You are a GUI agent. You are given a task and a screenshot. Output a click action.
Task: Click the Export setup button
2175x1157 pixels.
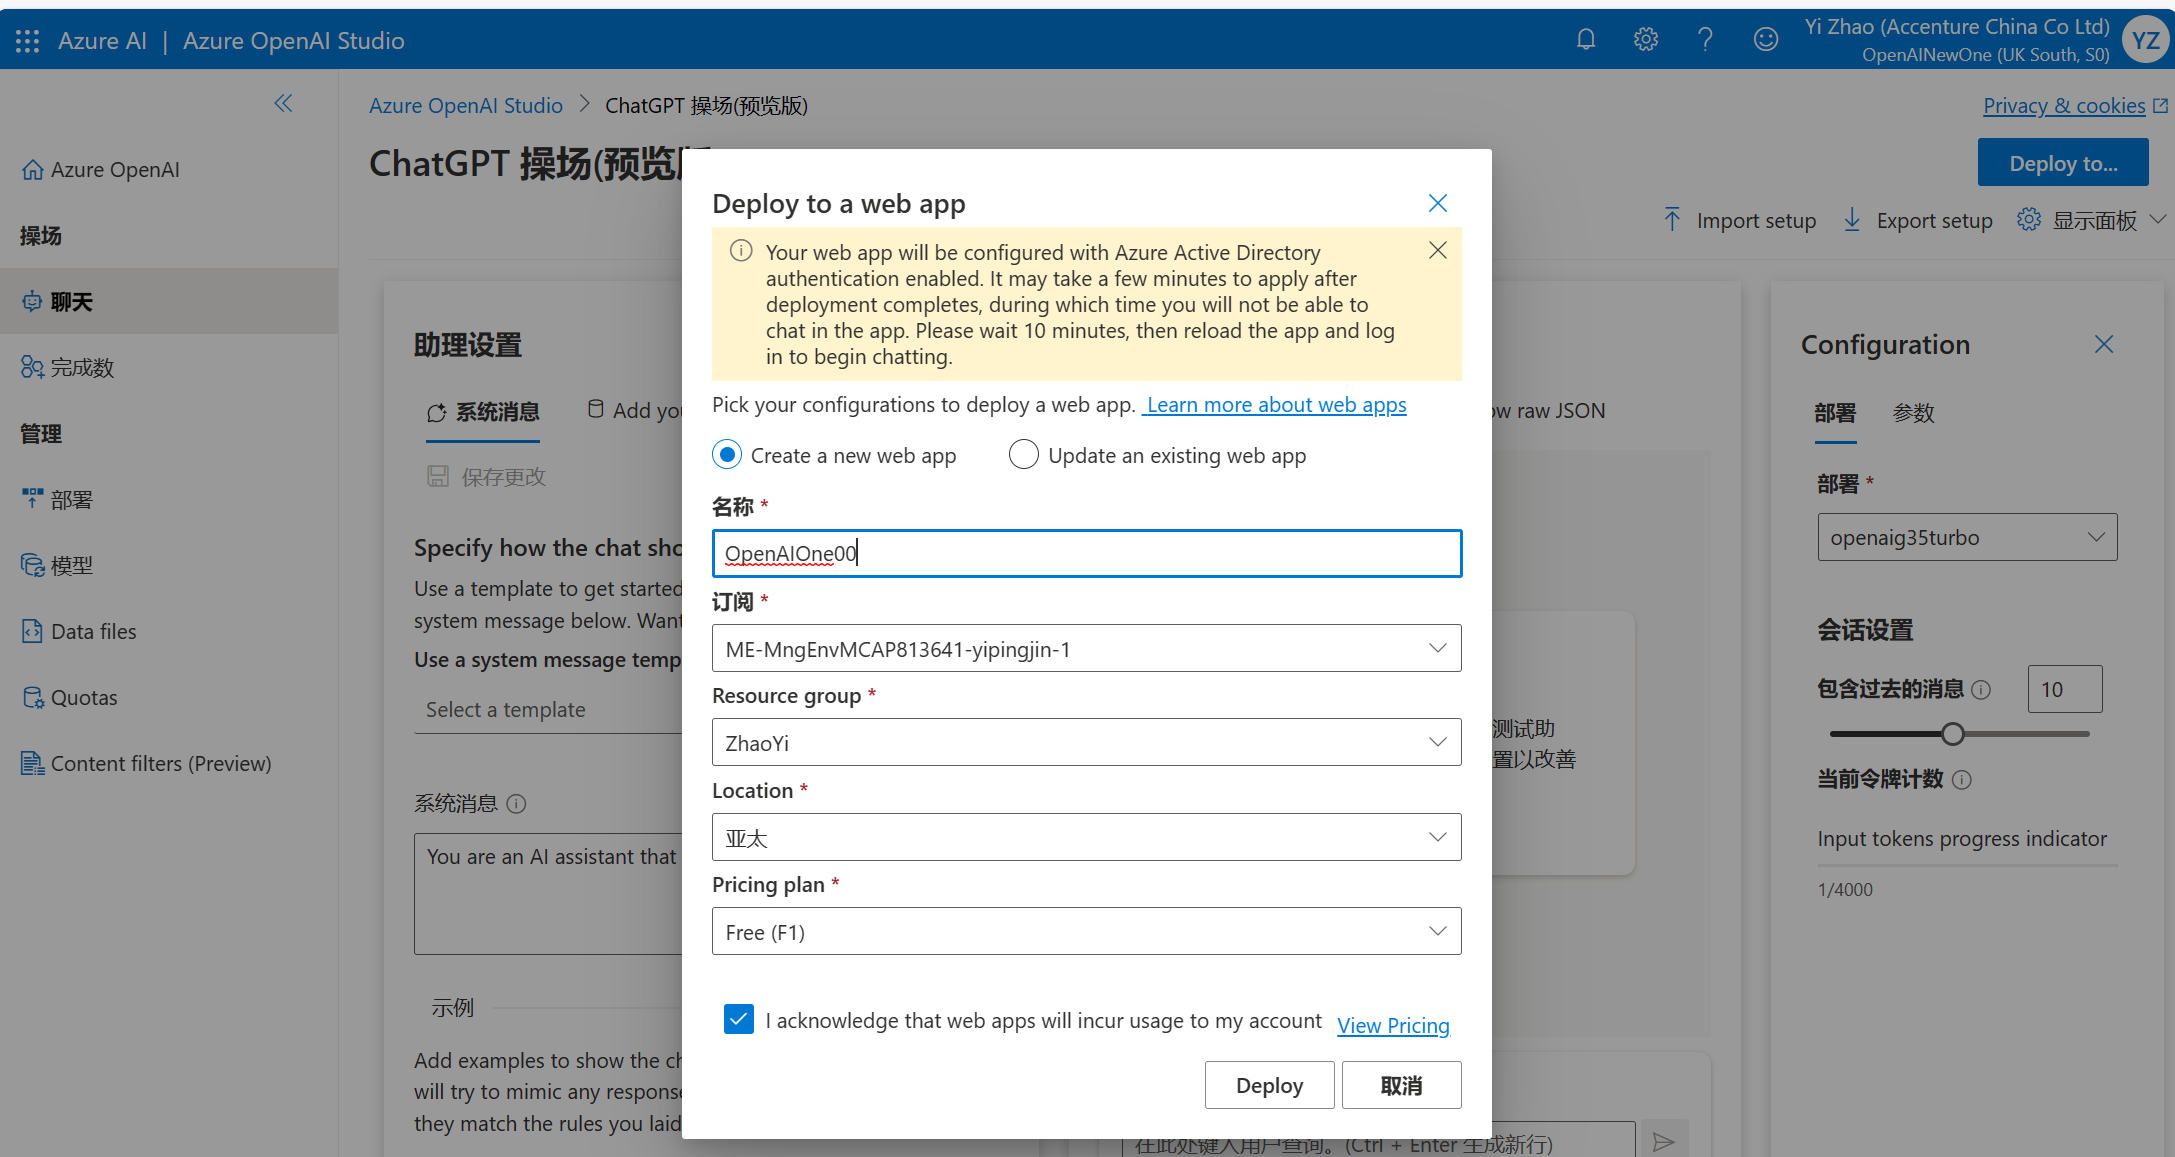1917,220
